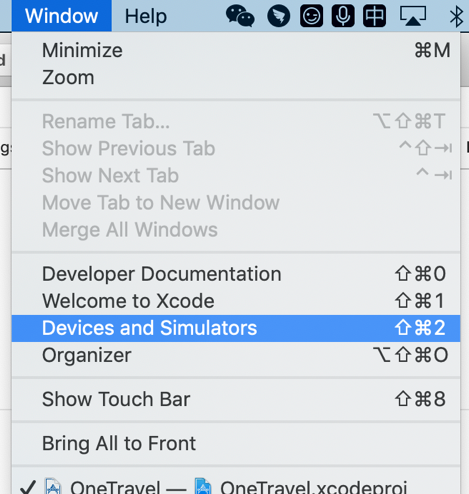Open the AirPlay display menu icon
This screenshot has width=469, height=494.
point(413,16)
